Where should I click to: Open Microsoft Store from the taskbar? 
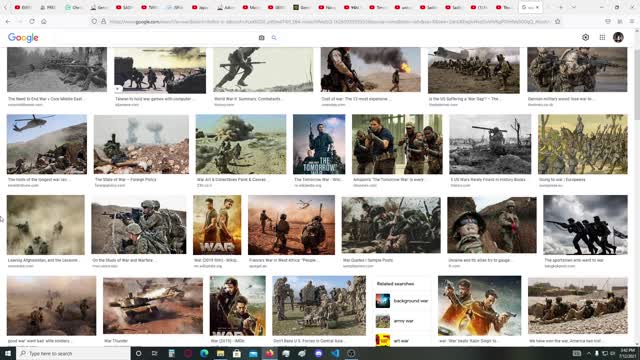pyautogui.click(x=237, y=353)
